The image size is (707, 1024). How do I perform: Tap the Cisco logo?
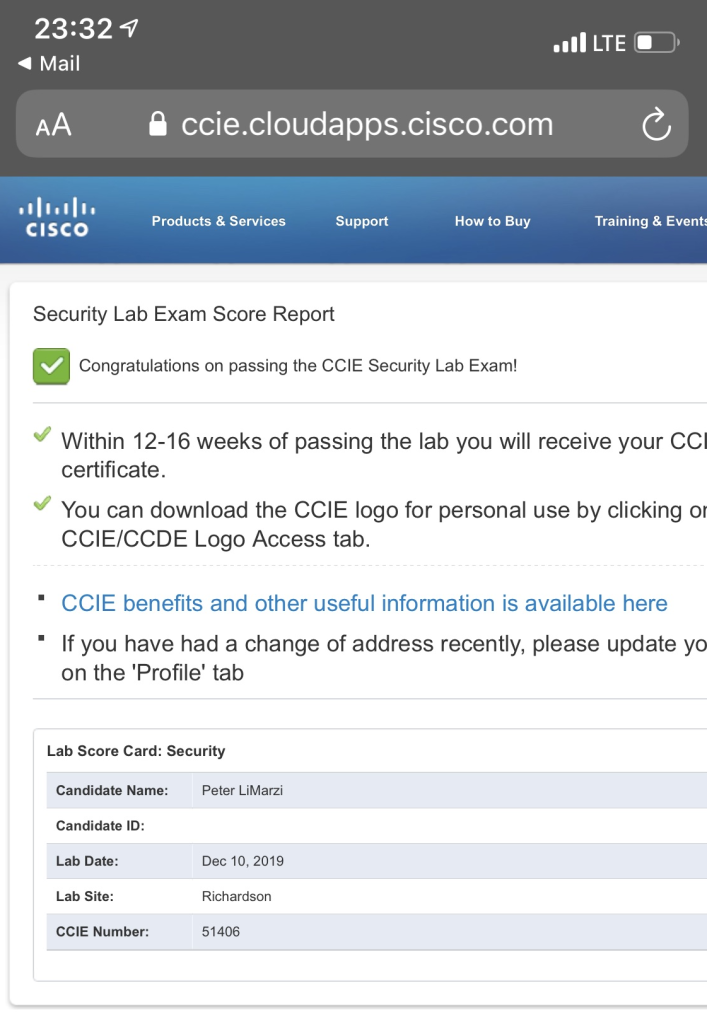pyautogui.click(x=57, y=216)
